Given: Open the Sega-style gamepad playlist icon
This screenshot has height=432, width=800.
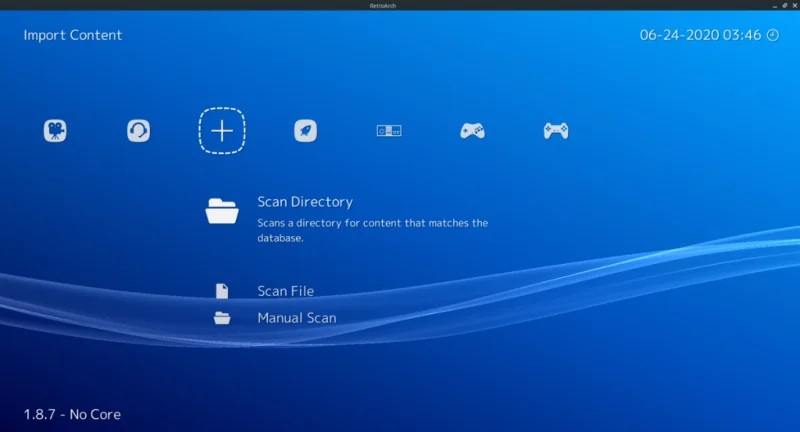Looking at the screenshot, I should click(x=472, y=131).
